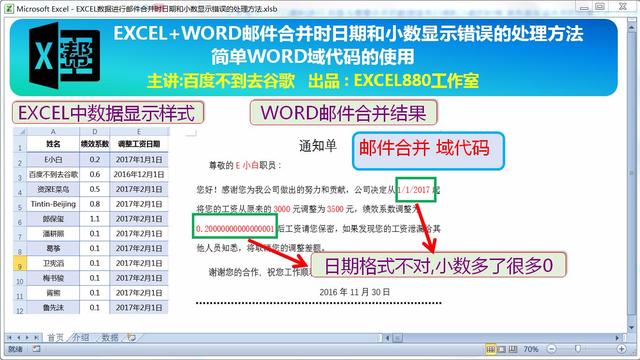Click the zoom in plus button
Viewport: 640px width, 360px height.
[622, 349]
